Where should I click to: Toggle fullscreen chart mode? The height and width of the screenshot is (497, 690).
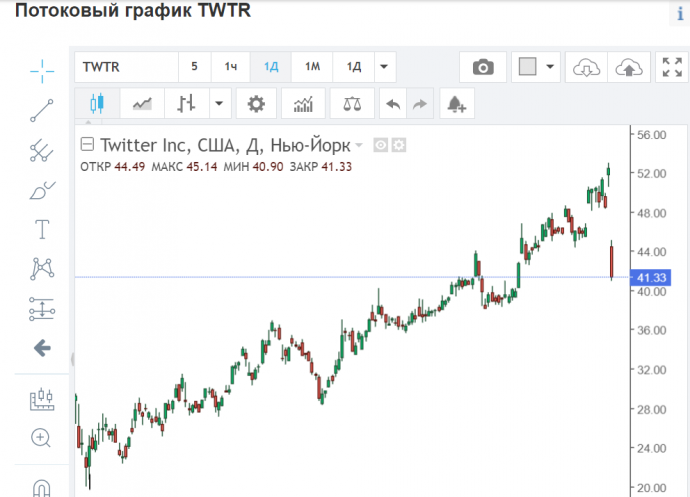tap(670, 67)
